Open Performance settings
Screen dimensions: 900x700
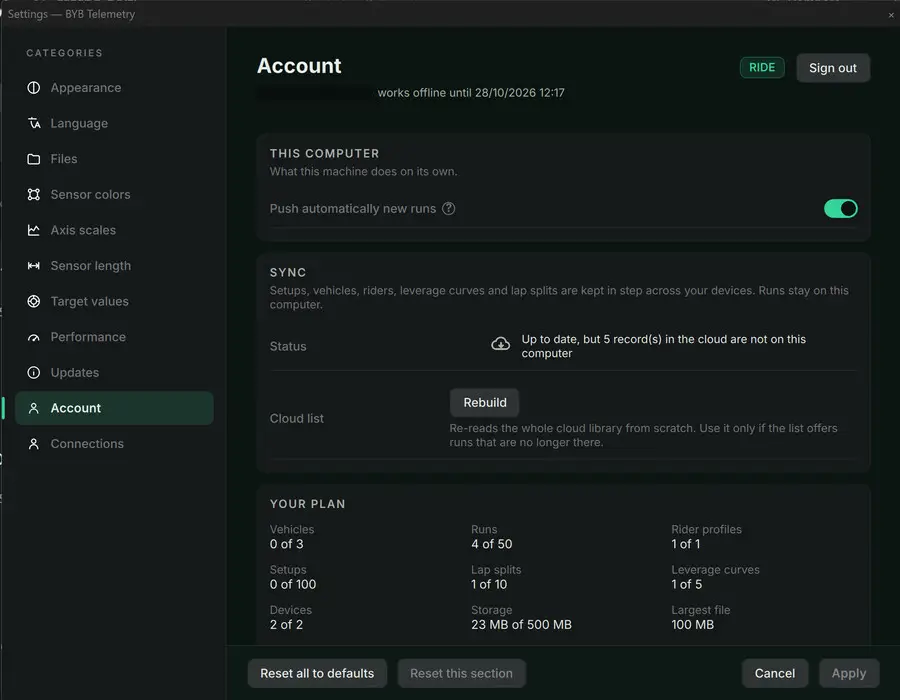114,337
